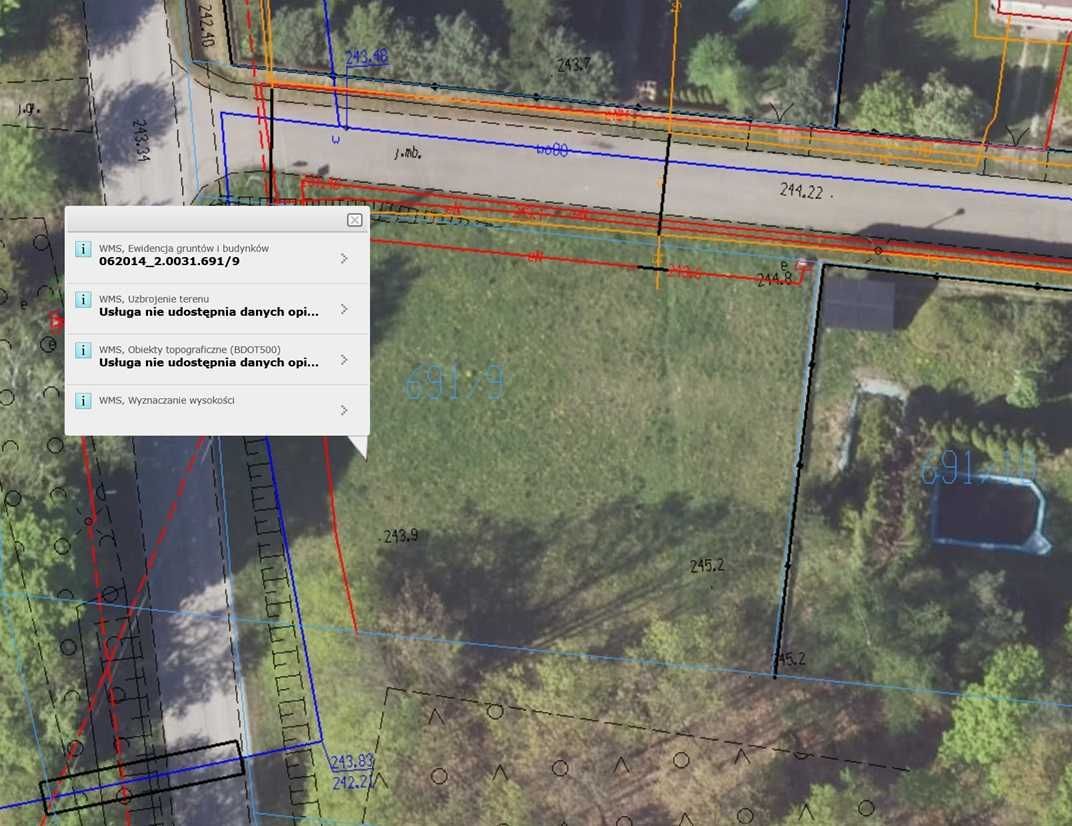Expand the Wyznaczanie wysokości chevron arrow

[x=344, y=410]
